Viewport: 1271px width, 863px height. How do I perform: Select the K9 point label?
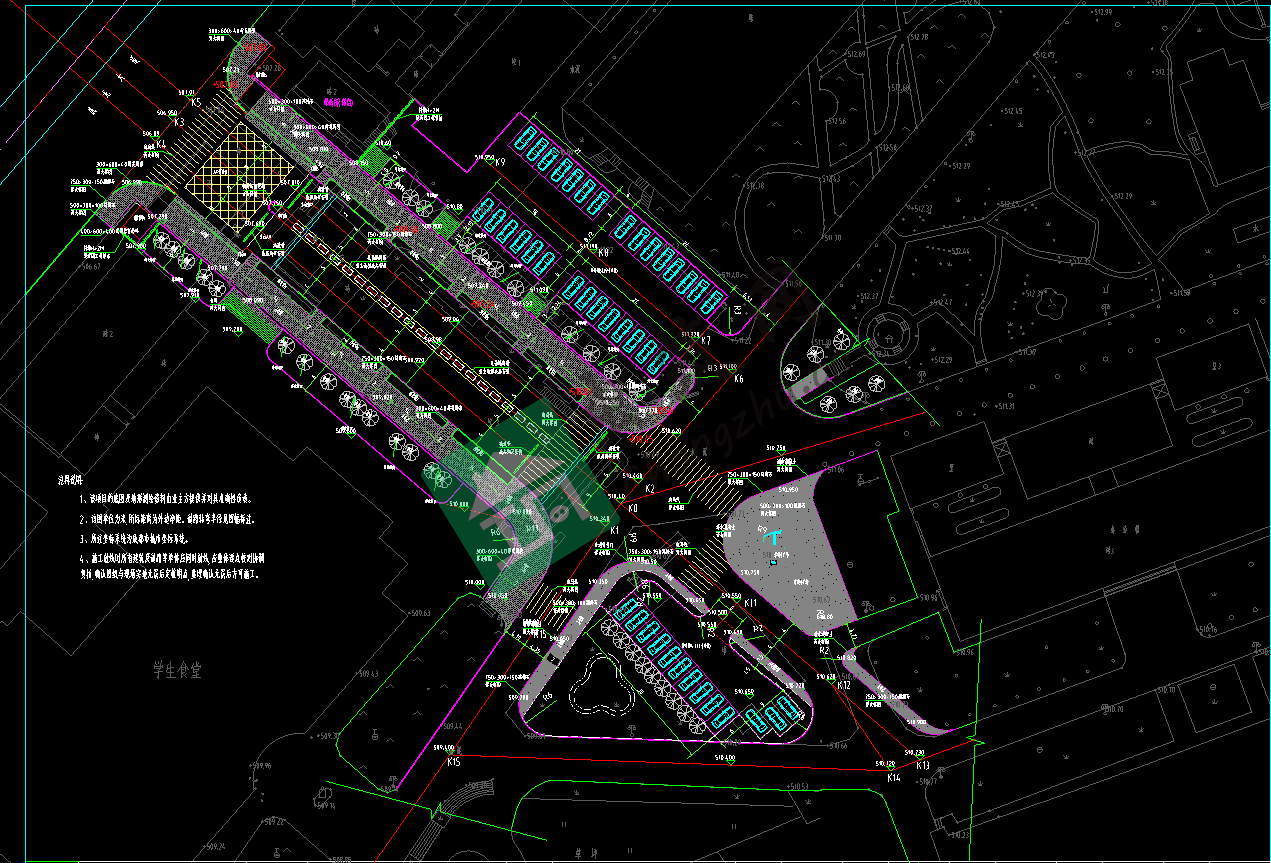(500, 163)
